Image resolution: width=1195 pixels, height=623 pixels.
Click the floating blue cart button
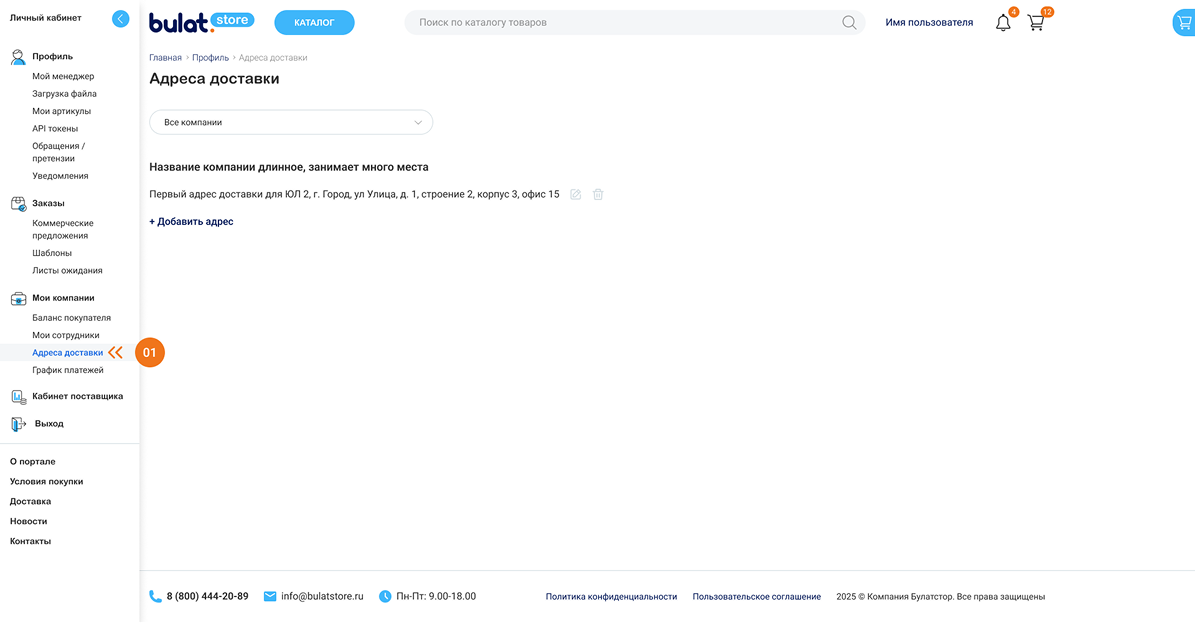[1183, 23]
